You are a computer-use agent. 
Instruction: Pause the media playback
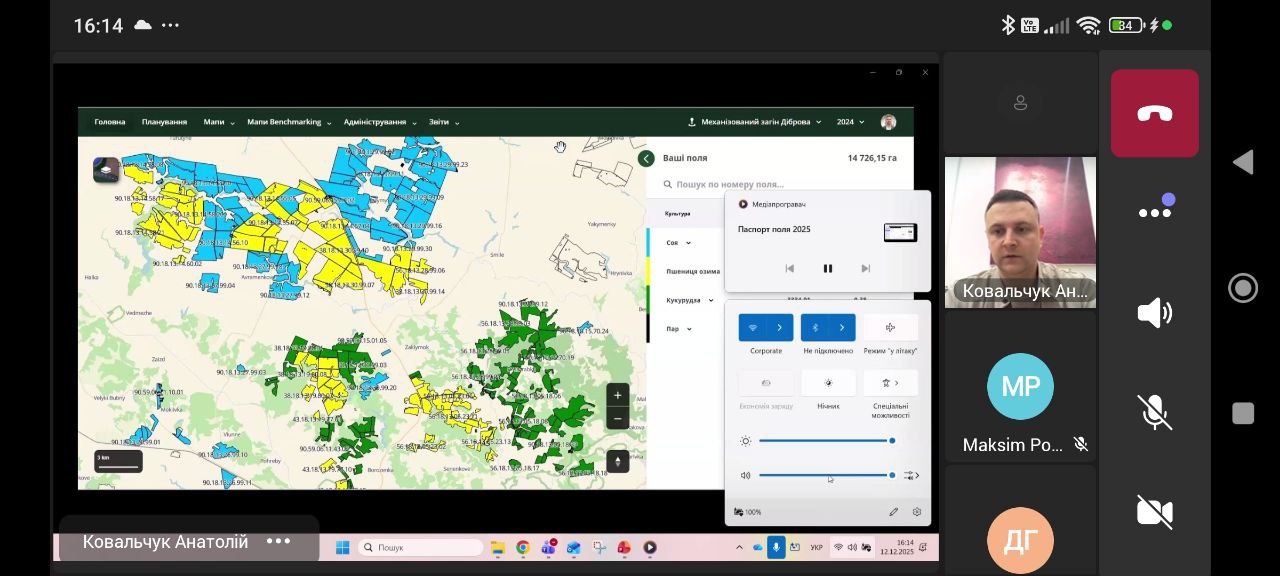[x=827, y=268]
